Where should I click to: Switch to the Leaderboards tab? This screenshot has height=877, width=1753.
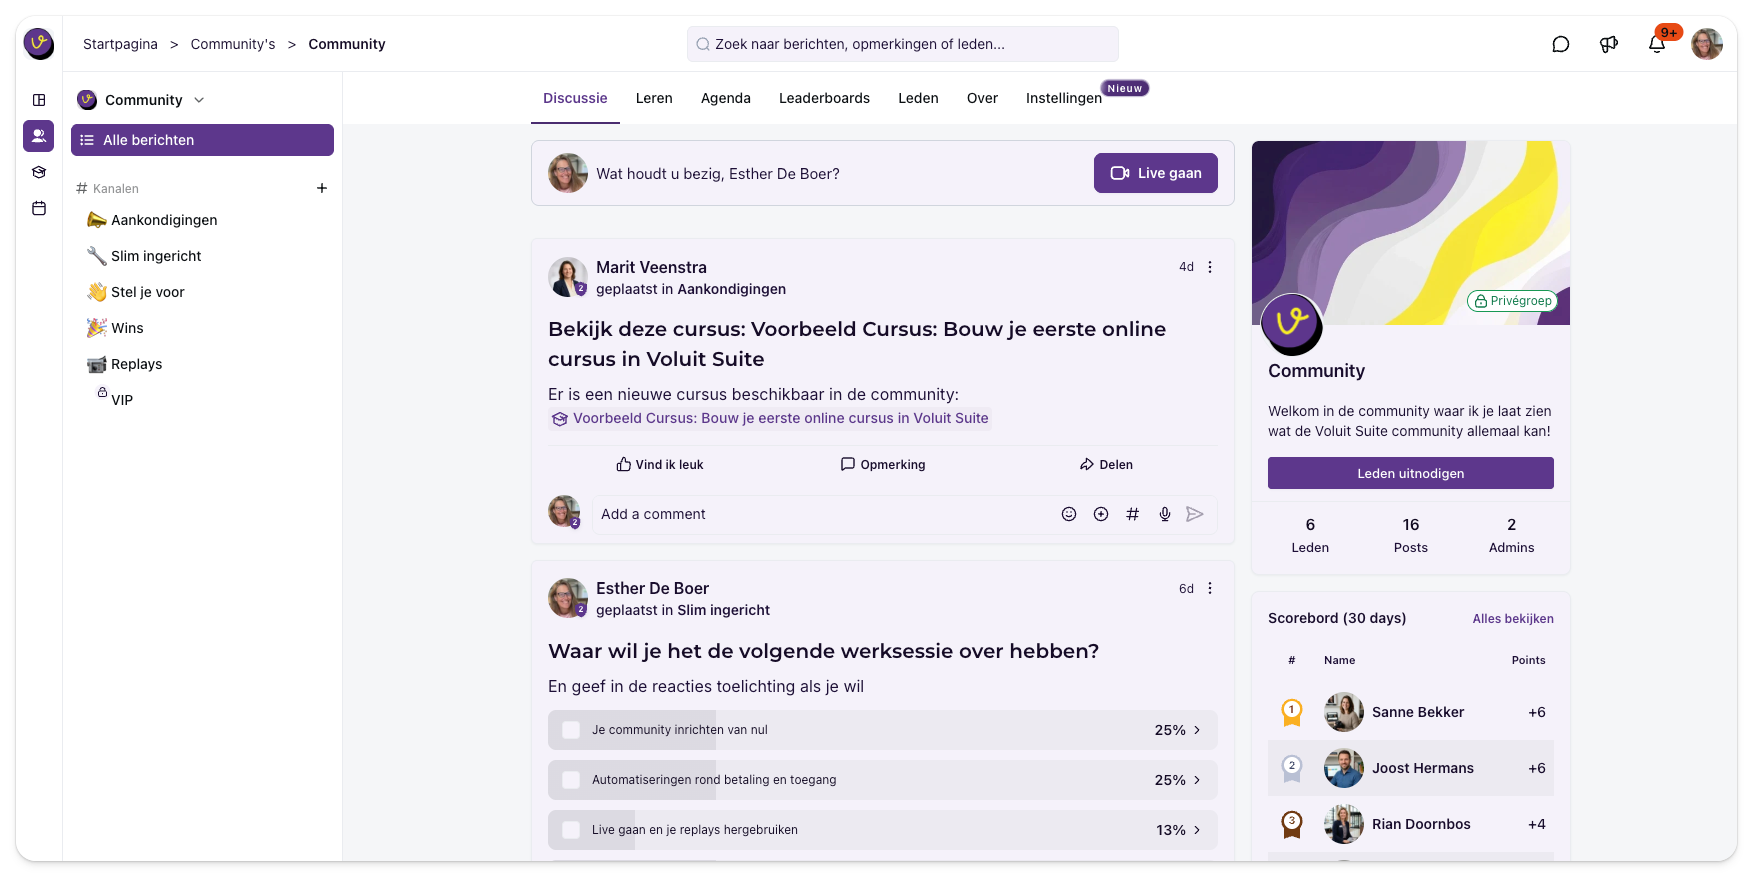pyautogui.click(x=824, y=98)
